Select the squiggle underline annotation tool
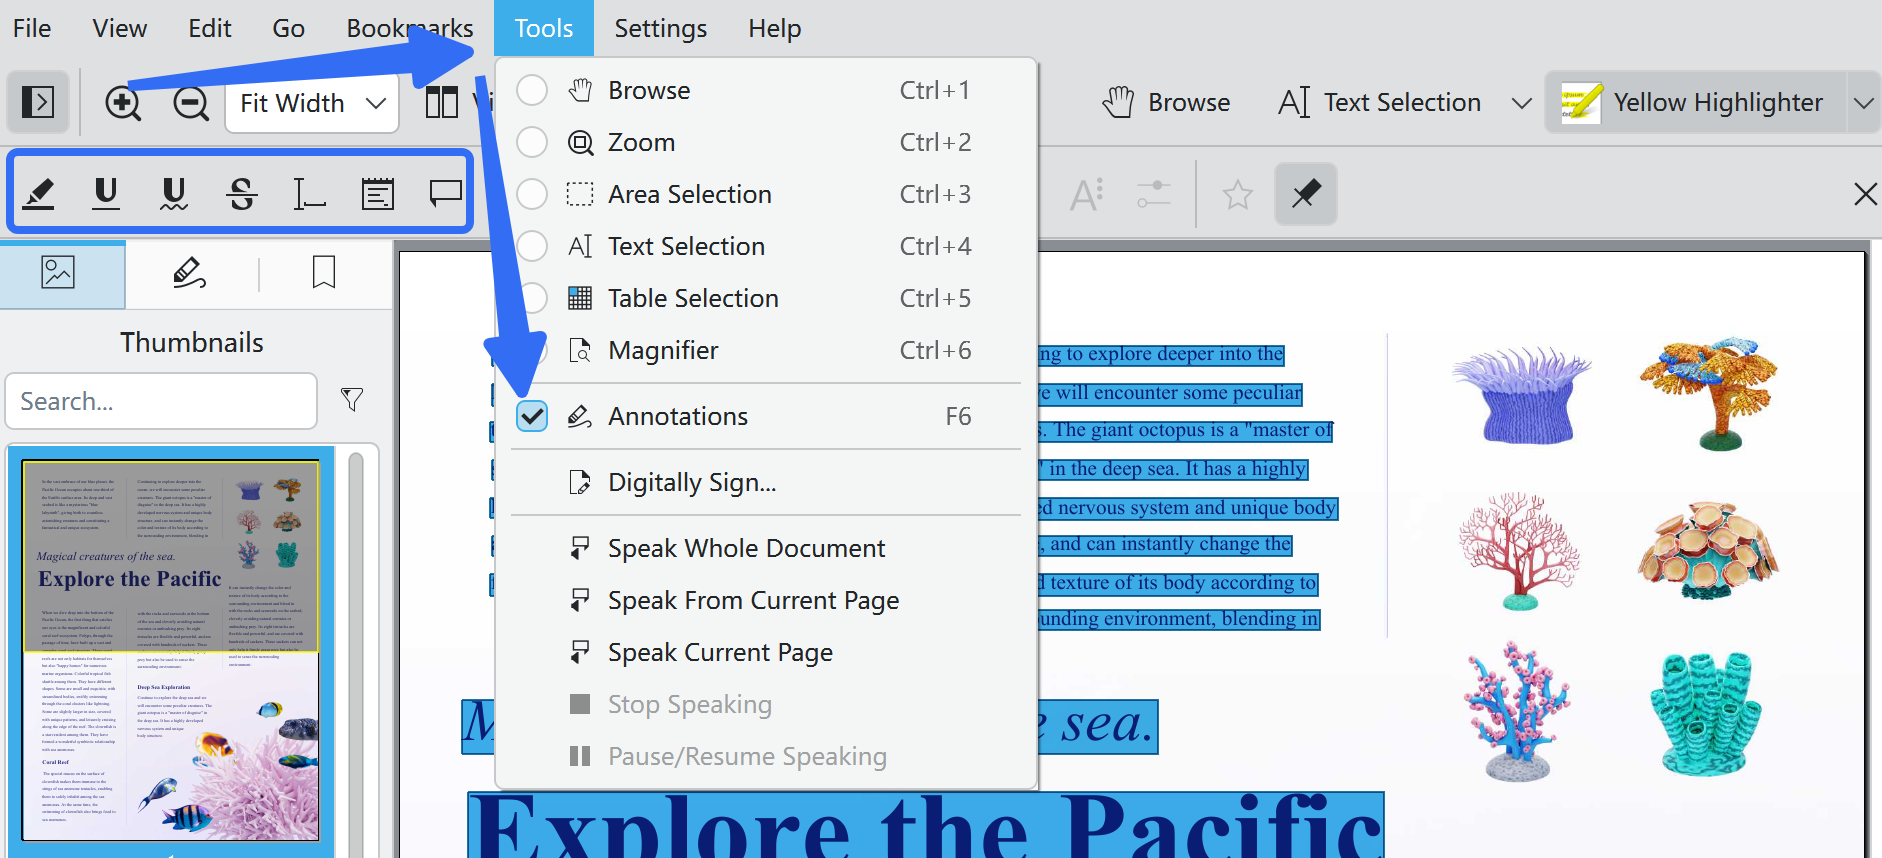 click(174, 192)
